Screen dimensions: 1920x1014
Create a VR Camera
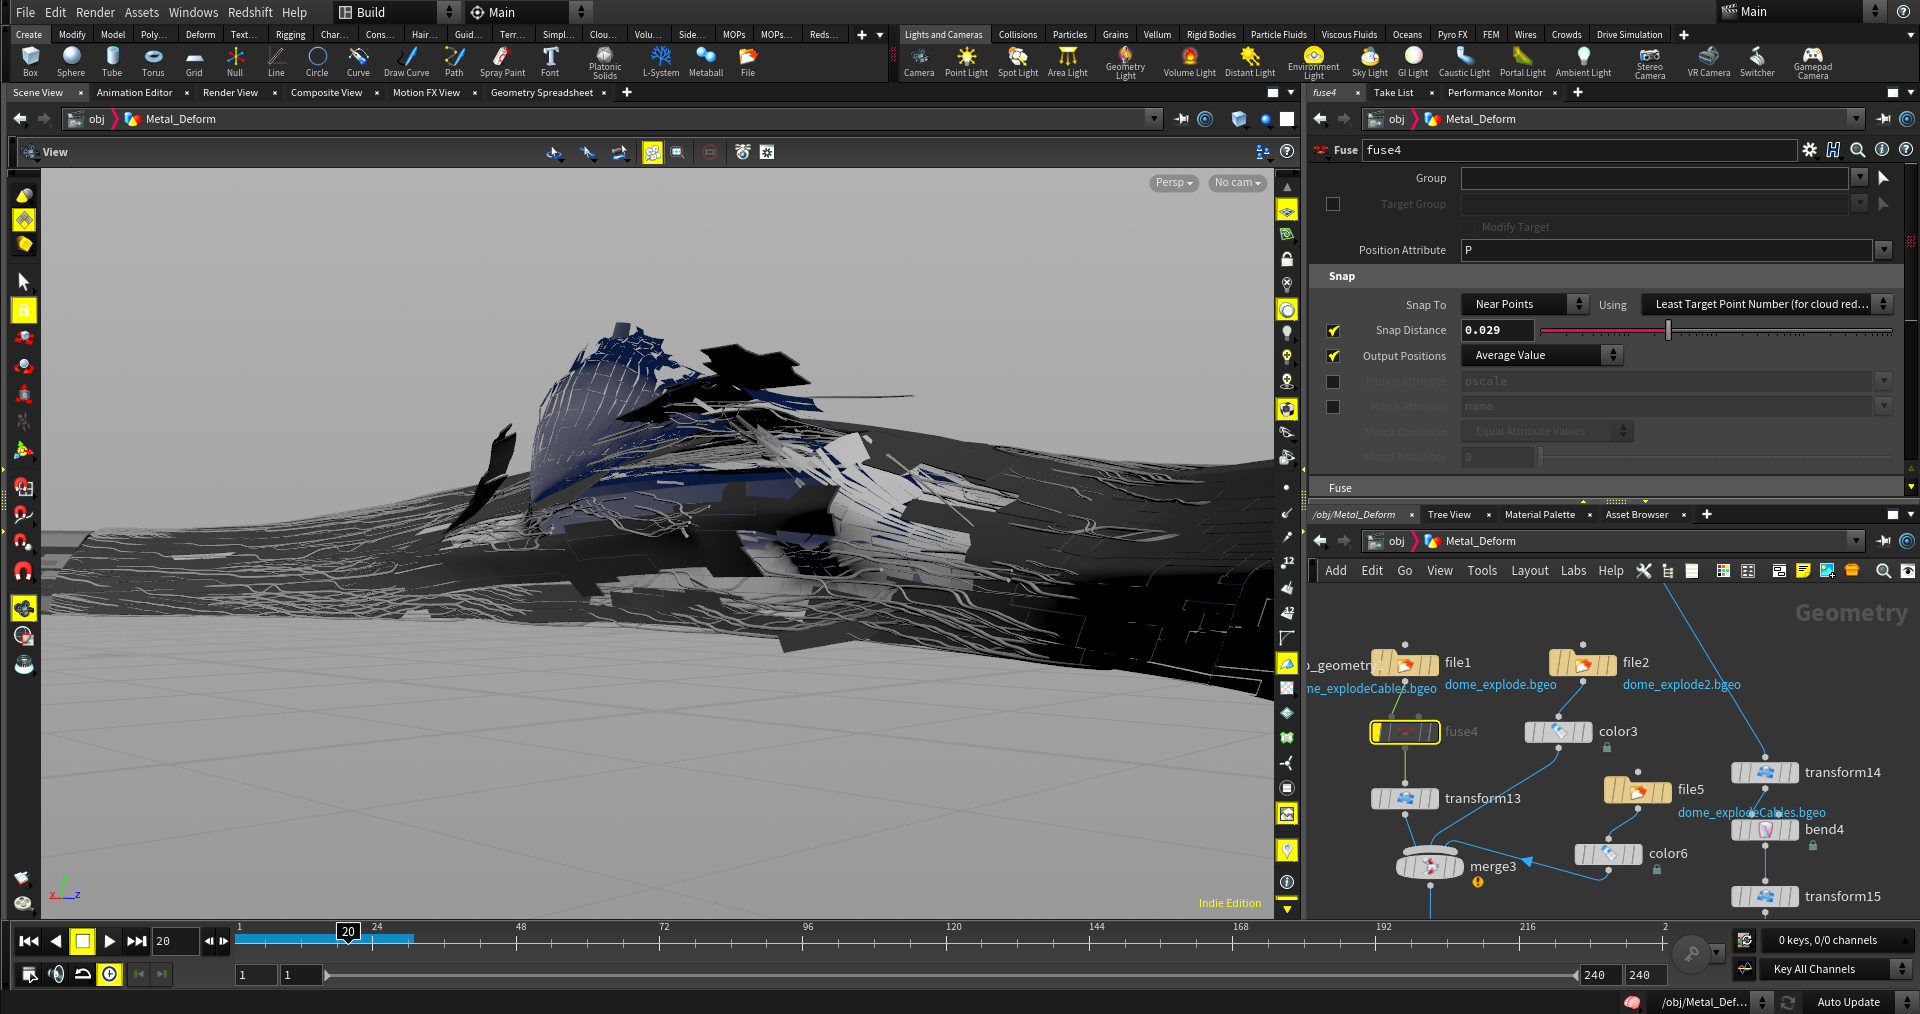(1709, 62)
